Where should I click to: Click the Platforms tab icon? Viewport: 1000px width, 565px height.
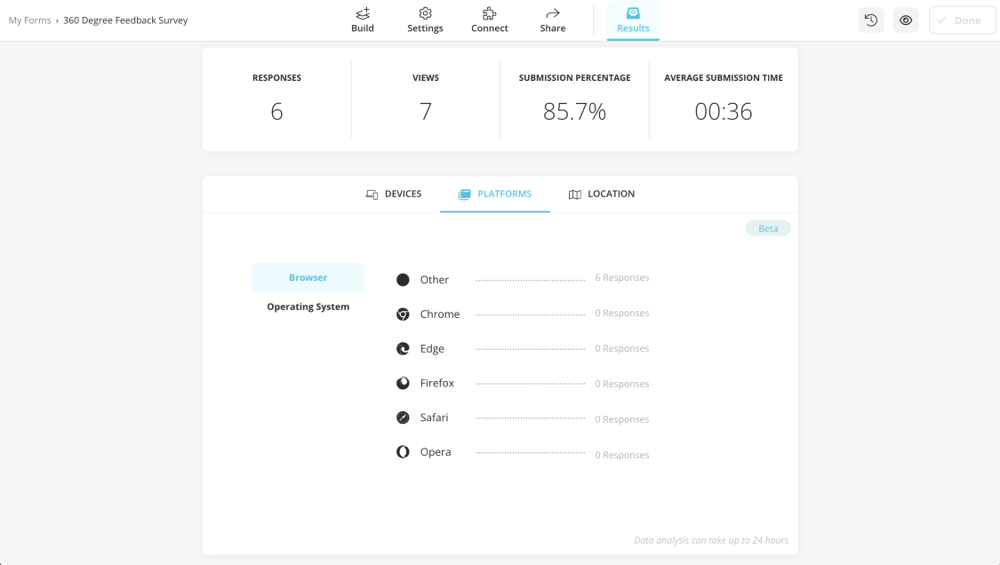click(464, 194)
